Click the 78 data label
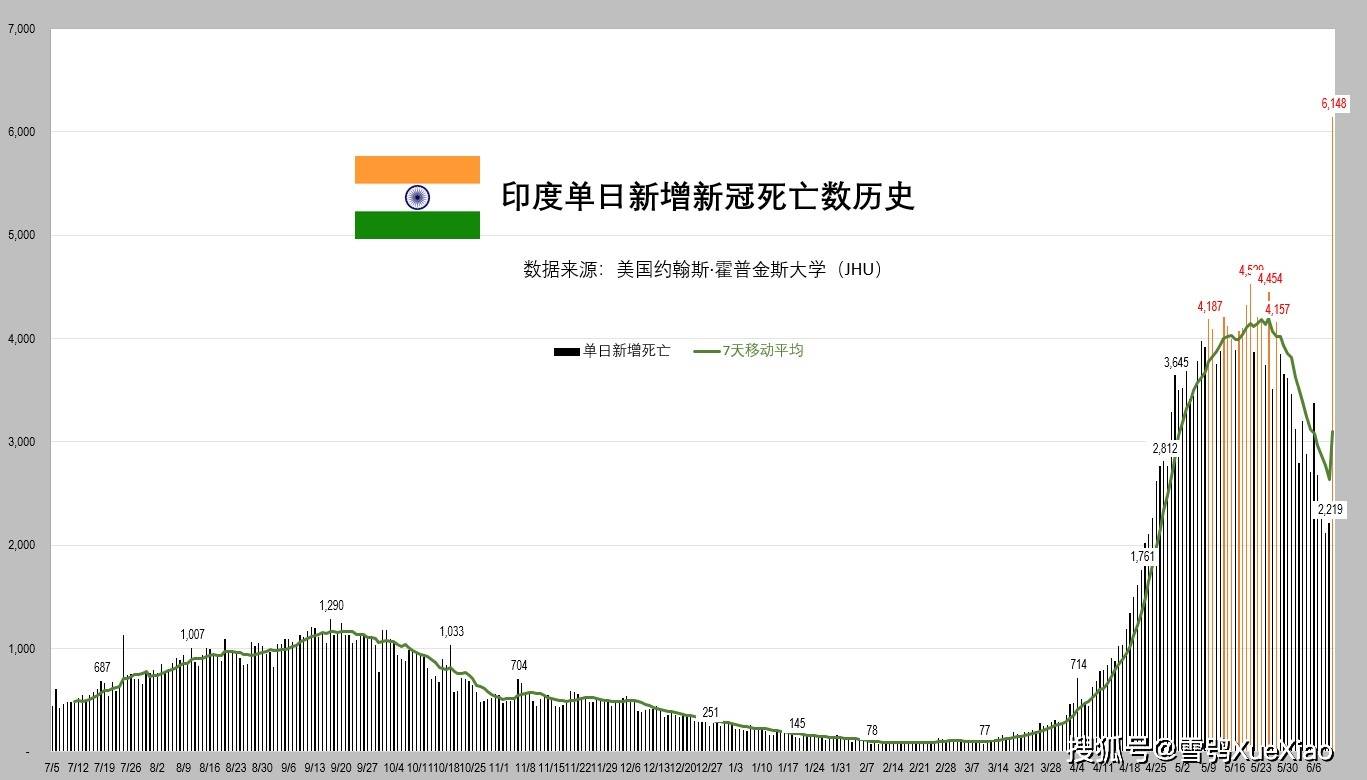 pyautogui.click(x=872, y=731)
